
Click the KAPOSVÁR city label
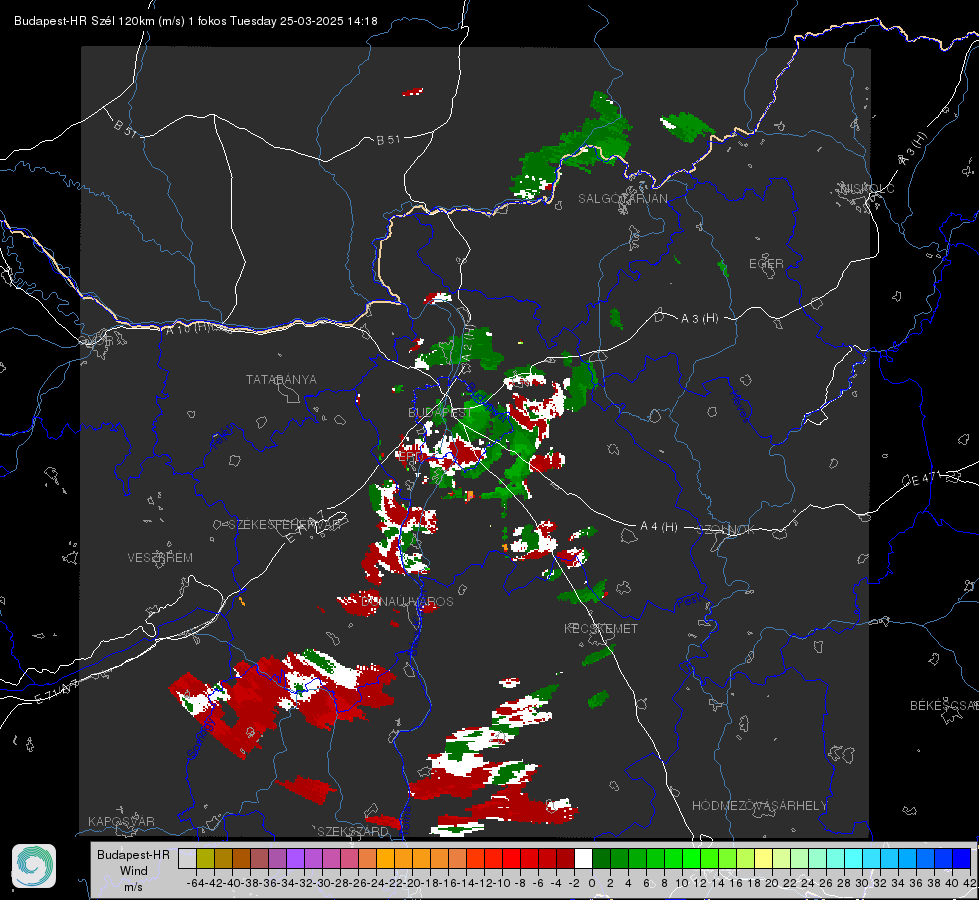(x=121, y=821)
